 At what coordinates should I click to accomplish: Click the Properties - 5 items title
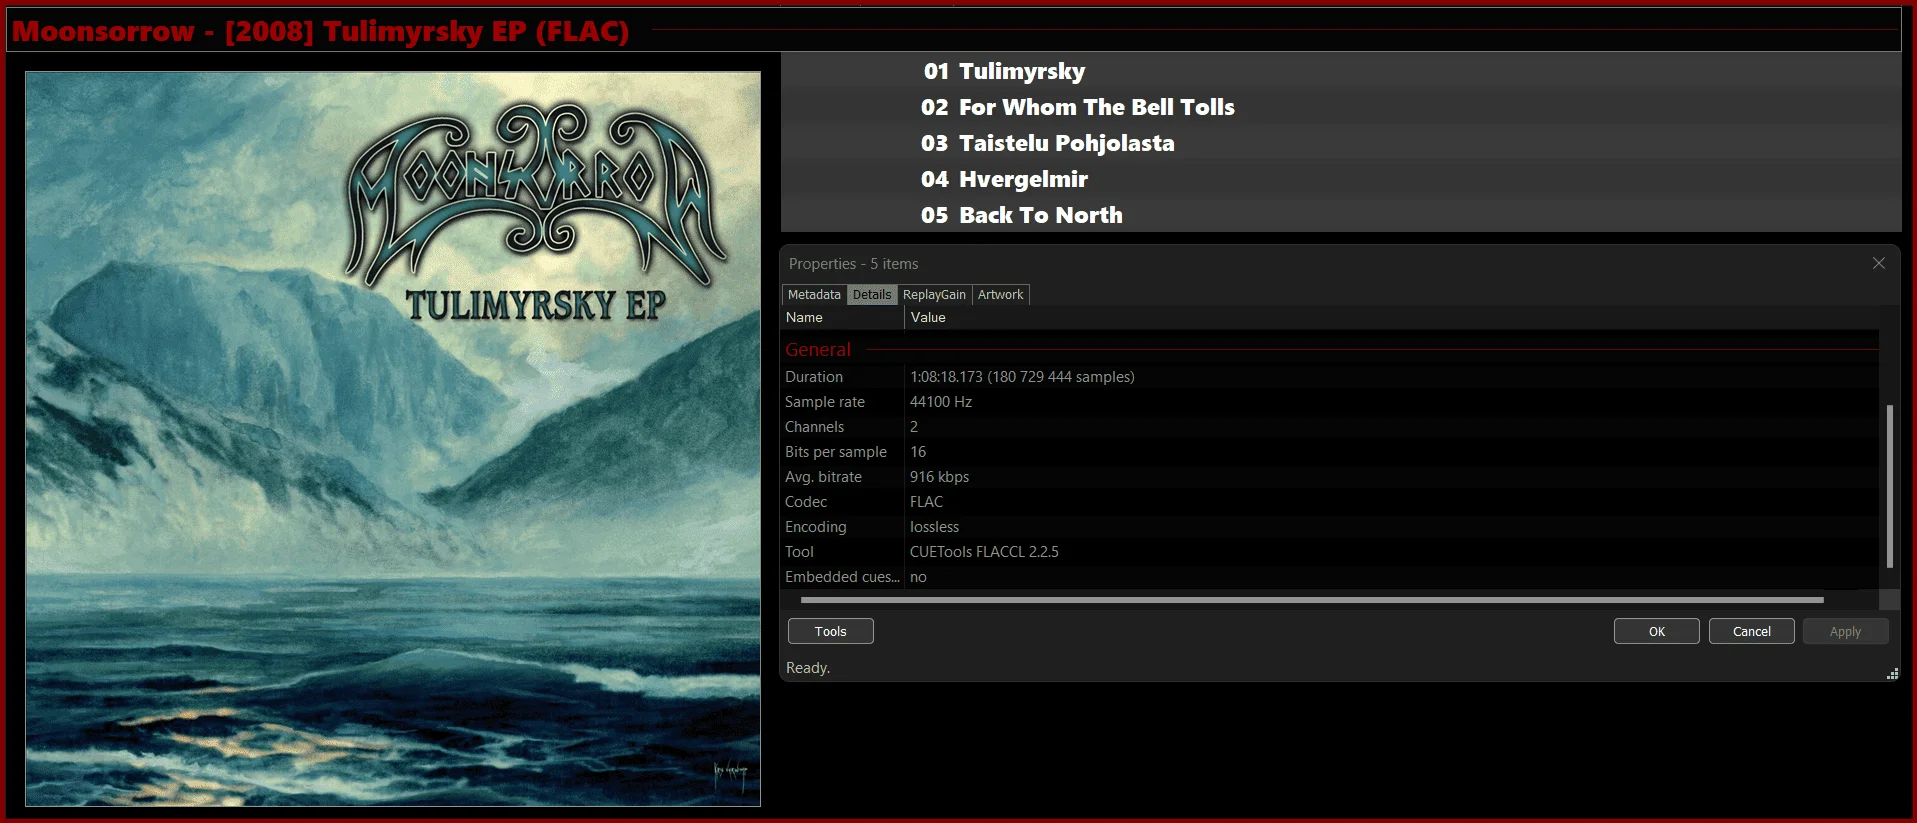pyautogui.click(x=853, y=264)
